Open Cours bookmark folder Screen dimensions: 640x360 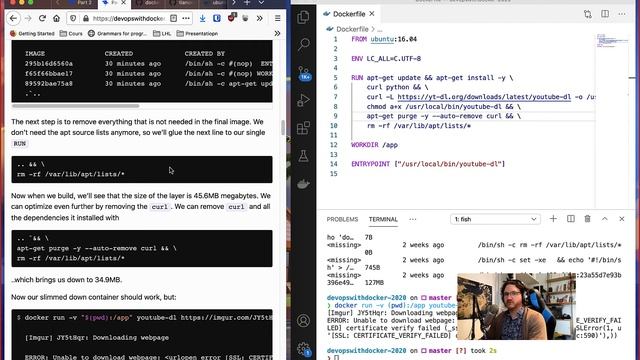coord(71,33)
